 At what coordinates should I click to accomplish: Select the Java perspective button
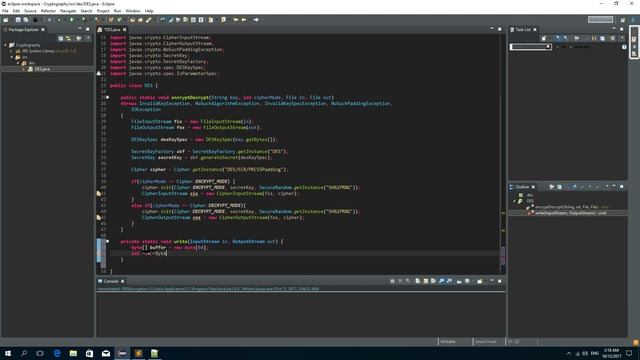click(x=633, y=20)
